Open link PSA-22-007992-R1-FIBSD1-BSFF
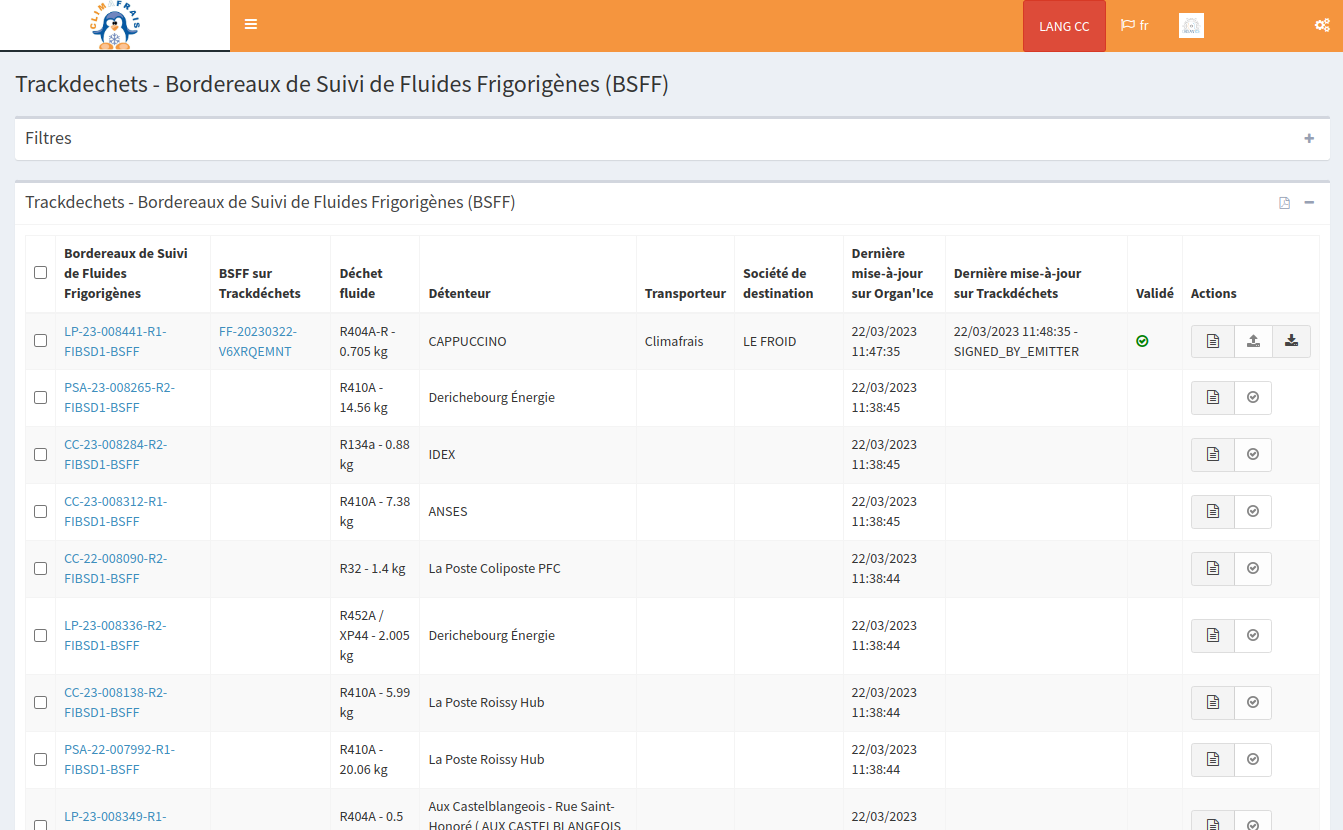Image resolution: width=1343 pixels, height=830 pixels. 119,759
